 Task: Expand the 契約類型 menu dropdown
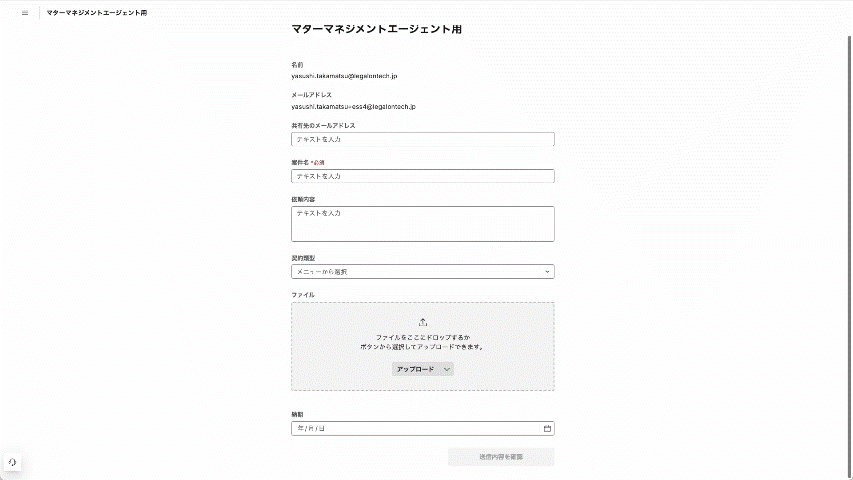(423, 271)
